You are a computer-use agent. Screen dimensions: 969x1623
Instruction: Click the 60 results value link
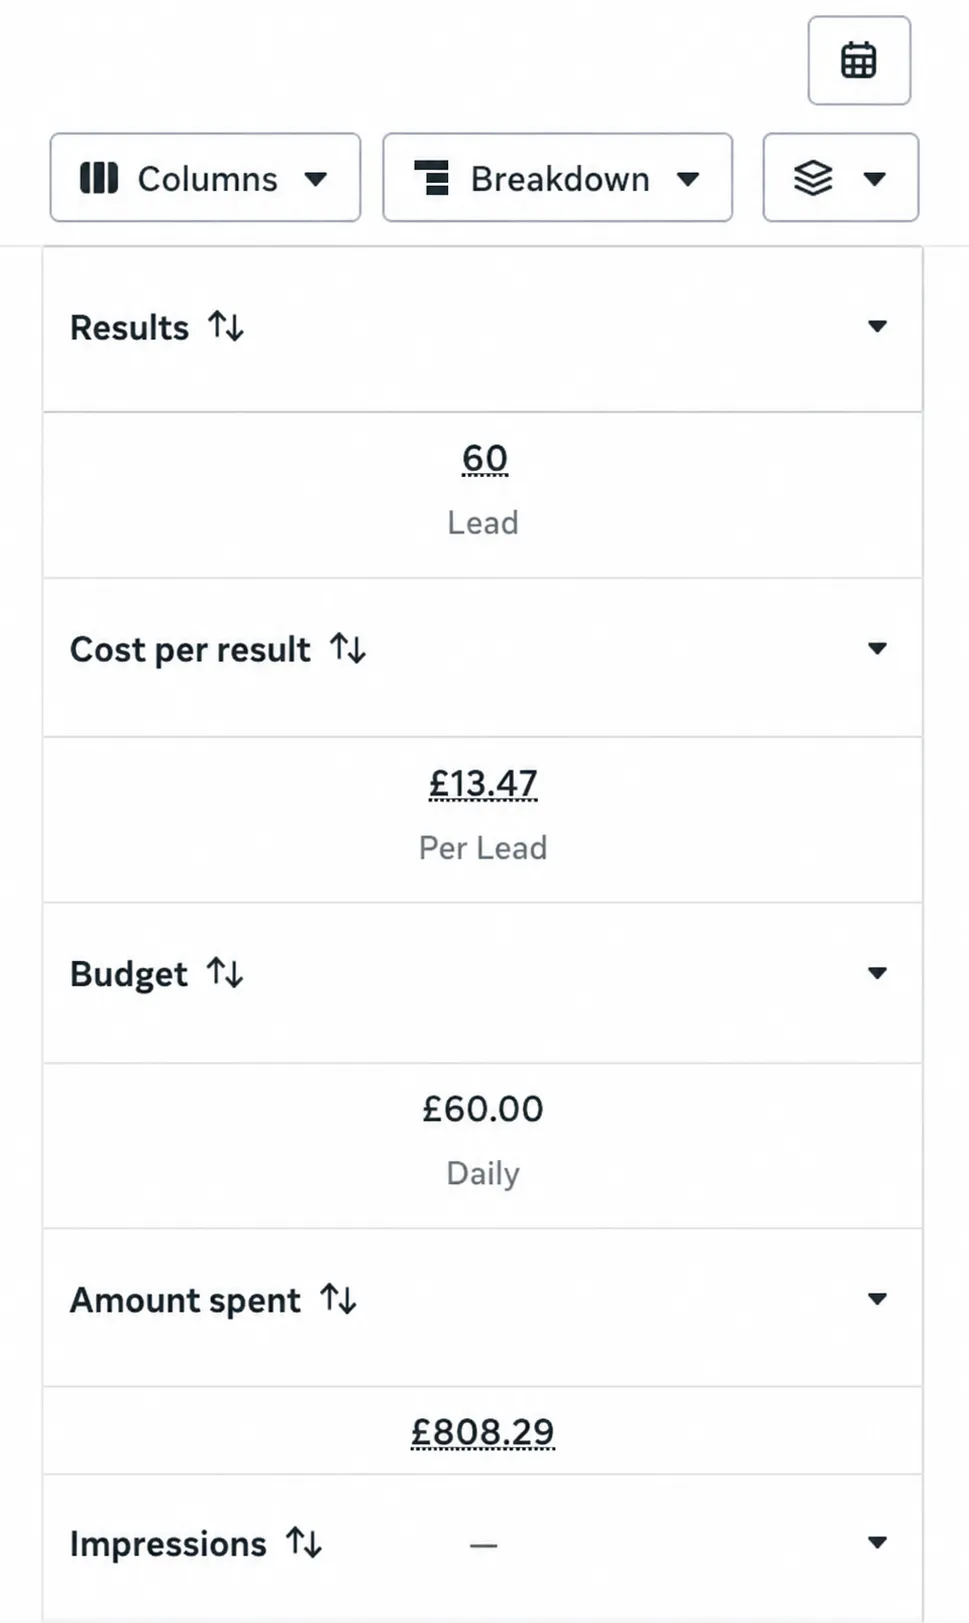(x=484, y=459)
